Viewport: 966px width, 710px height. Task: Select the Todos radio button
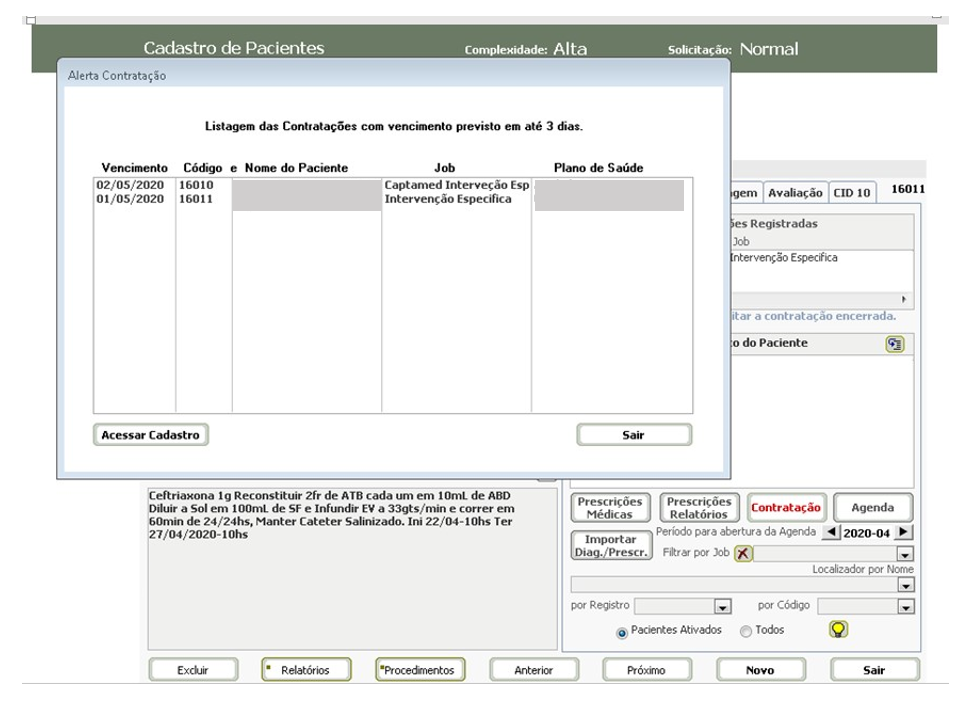746,632
